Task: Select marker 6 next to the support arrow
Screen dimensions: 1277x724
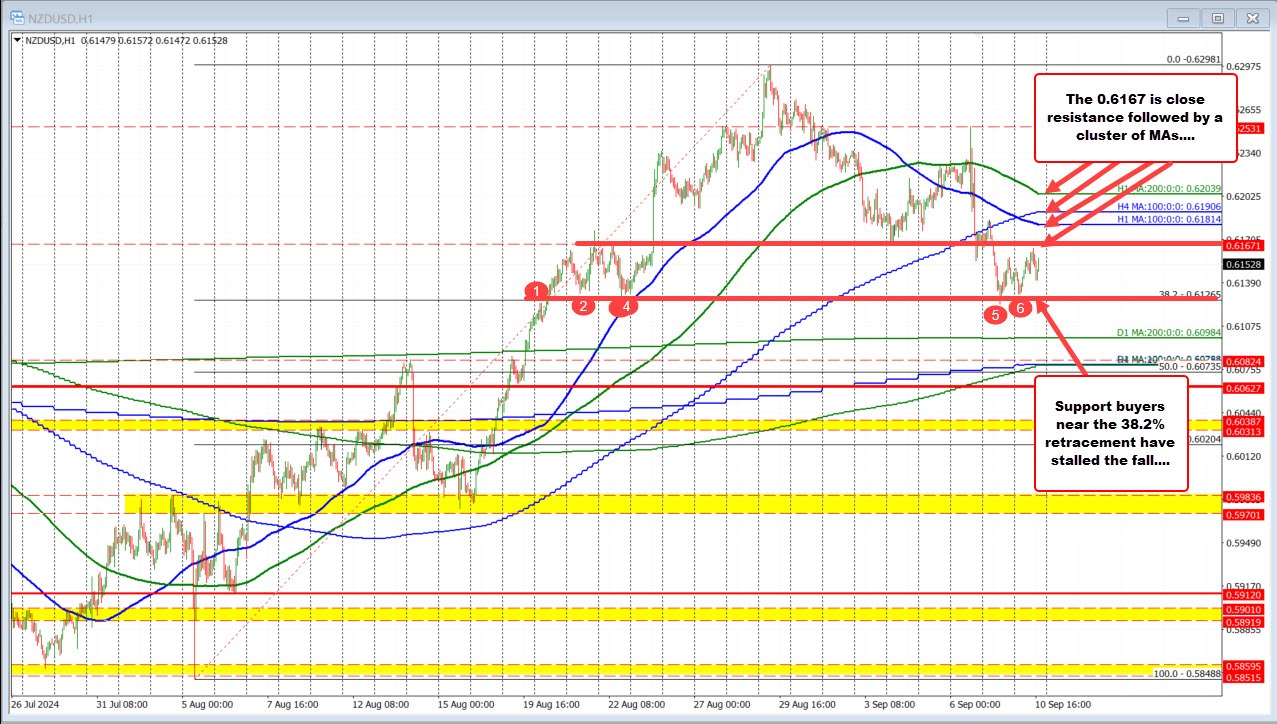Action: point(1019,309)
